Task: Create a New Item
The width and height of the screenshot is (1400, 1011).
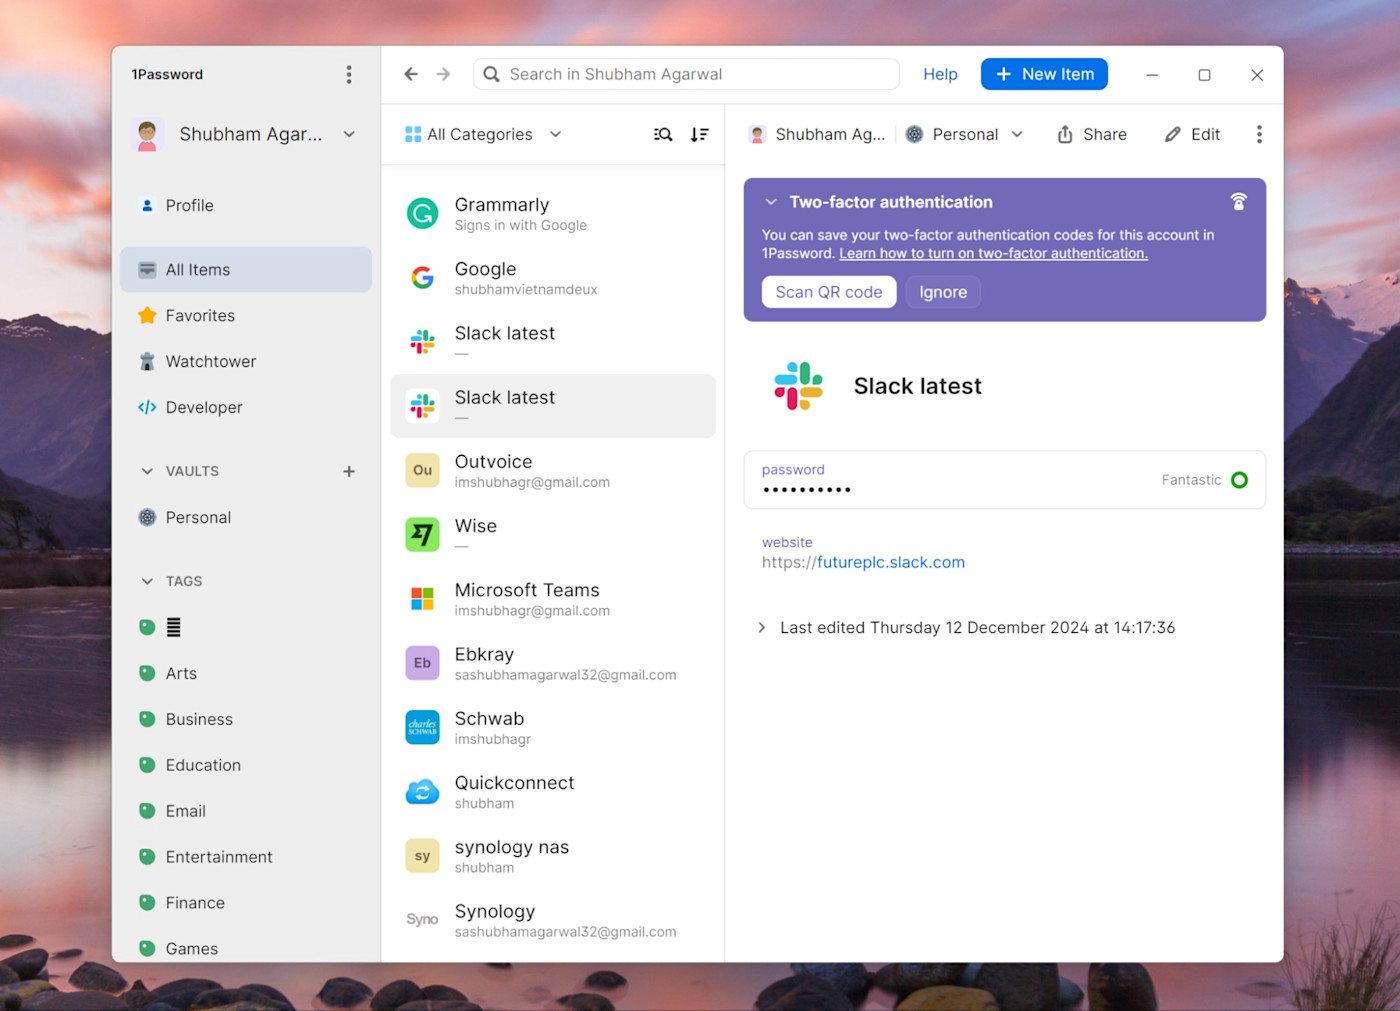Action: (x=1044, y=74)
